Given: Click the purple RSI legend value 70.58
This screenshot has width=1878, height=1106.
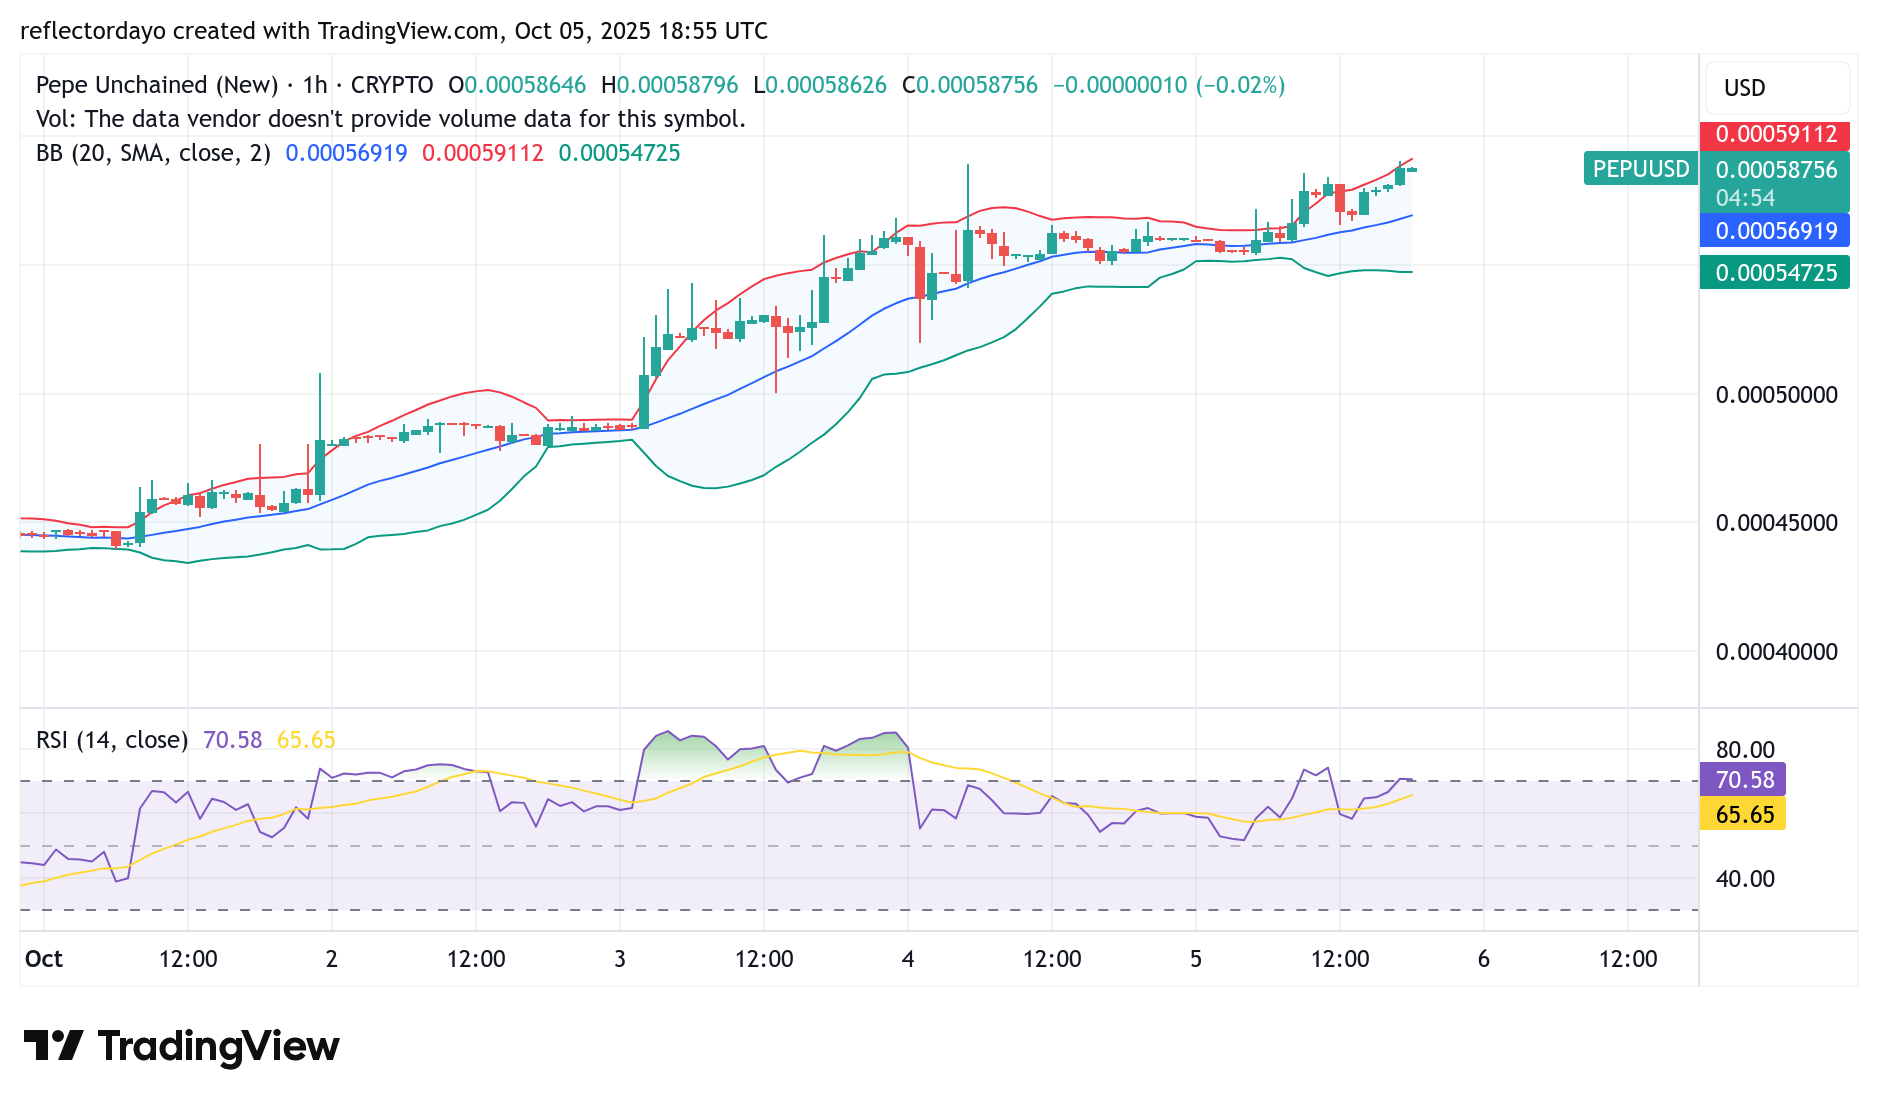Looking at the screenshot, I should (x=232, y=740).
